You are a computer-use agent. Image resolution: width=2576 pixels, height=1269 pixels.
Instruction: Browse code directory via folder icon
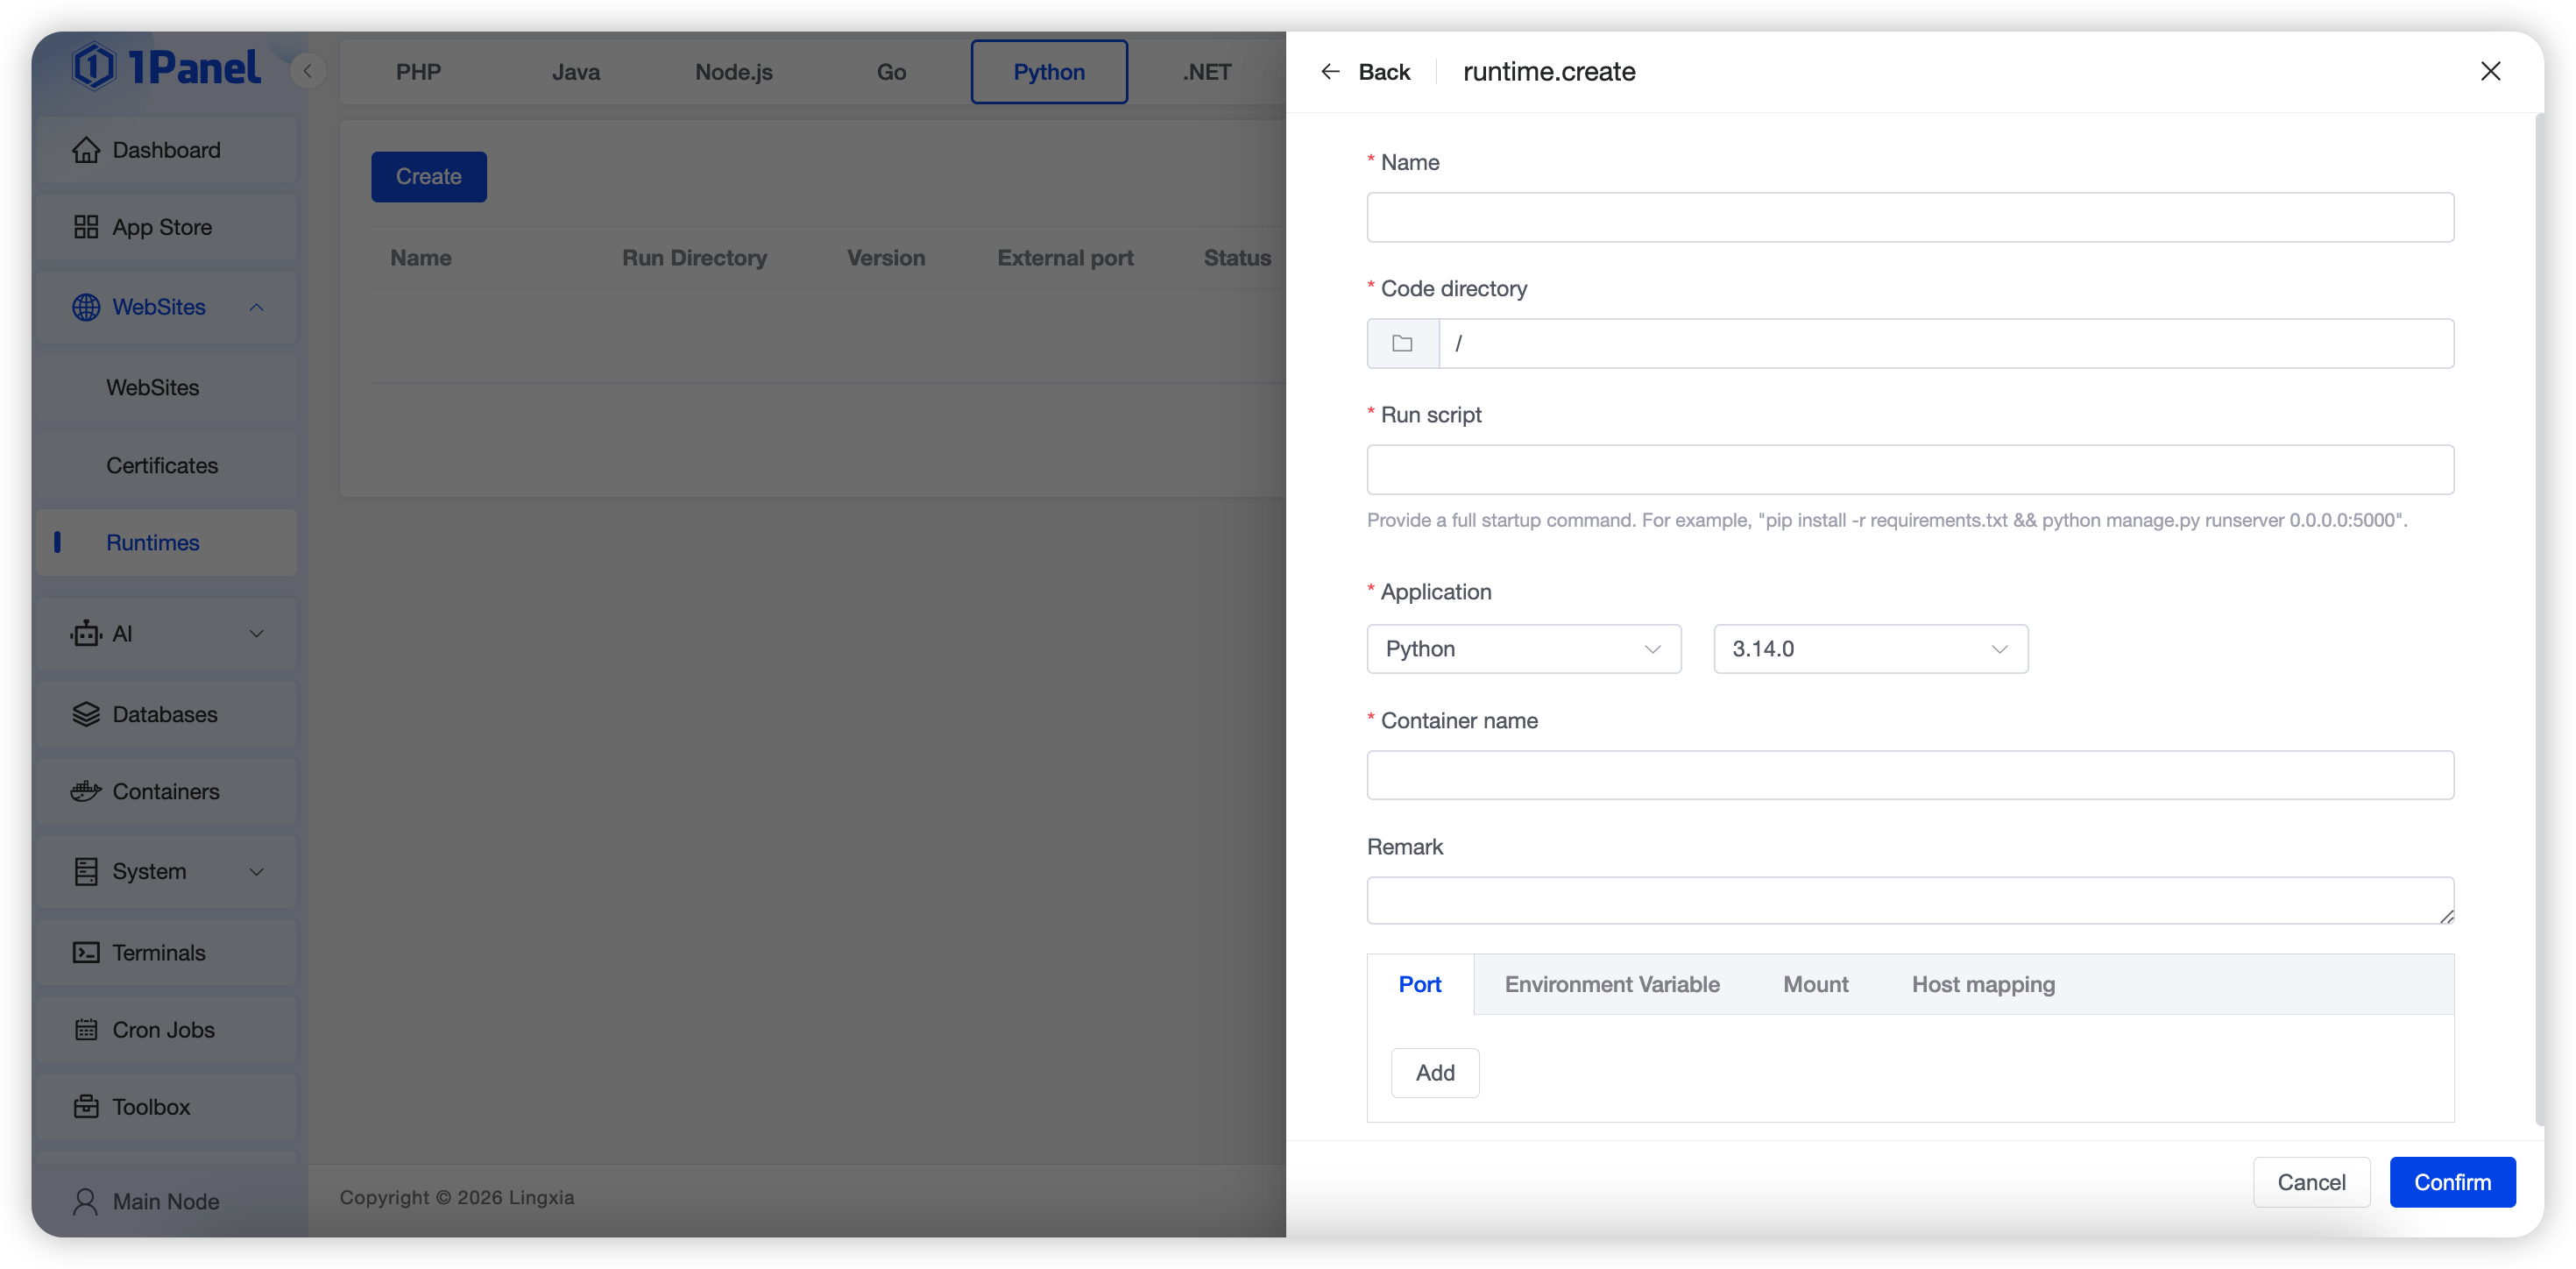click(x=1402, y=343)
